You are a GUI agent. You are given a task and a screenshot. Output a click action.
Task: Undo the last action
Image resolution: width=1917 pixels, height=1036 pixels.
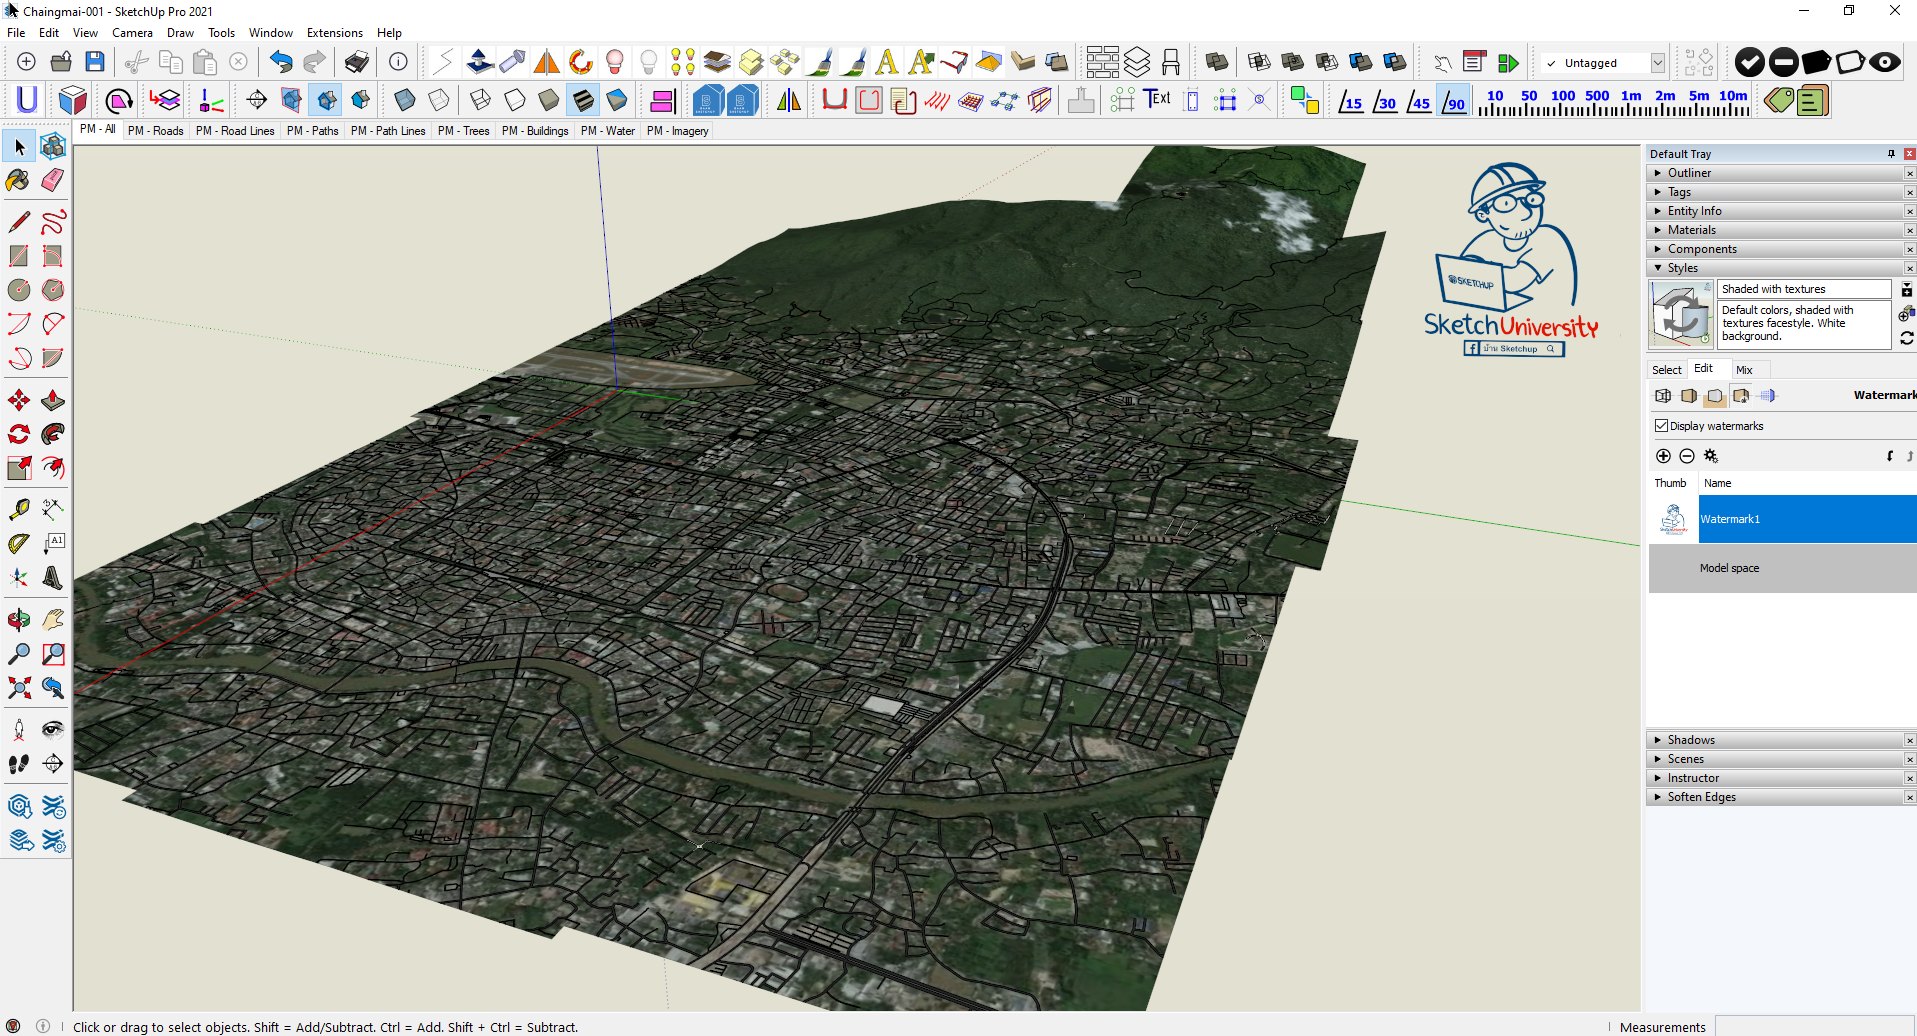click(x=281, y=62)
